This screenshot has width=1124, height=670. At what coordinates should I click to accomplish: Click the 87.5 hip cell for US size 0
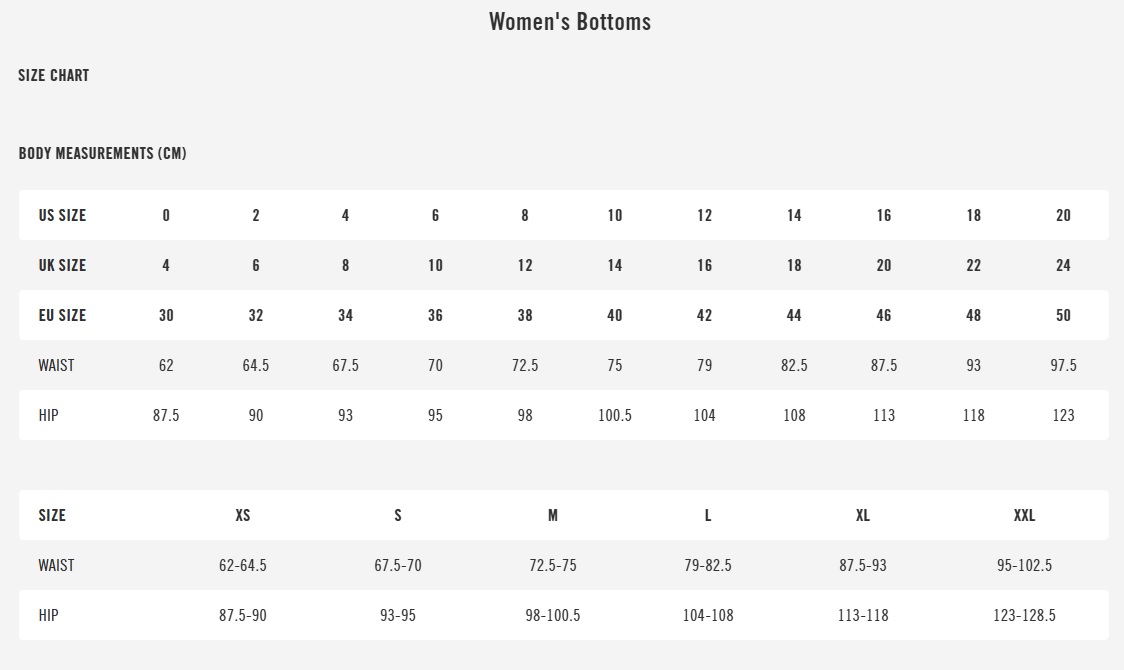pyautogui.click(x=166, y=415)
